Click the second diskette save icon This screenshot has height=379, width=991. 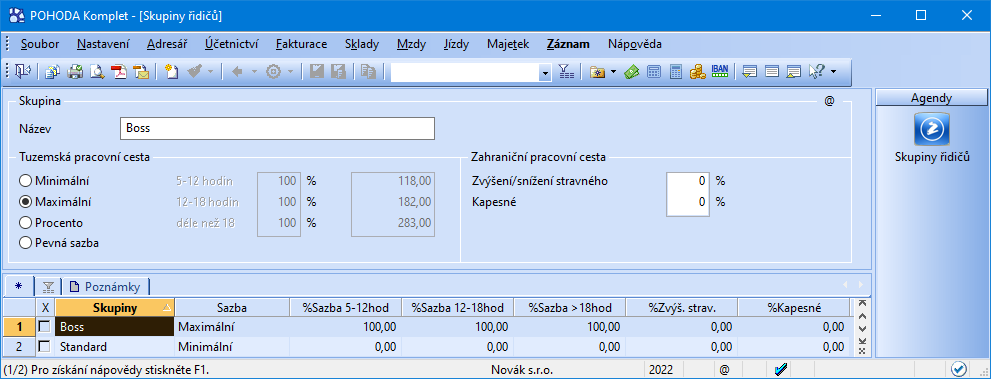338,72
